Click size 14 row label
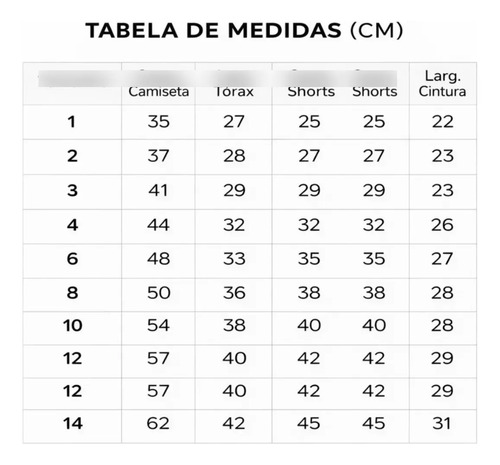The image size is (500, 465). (72, 424)
